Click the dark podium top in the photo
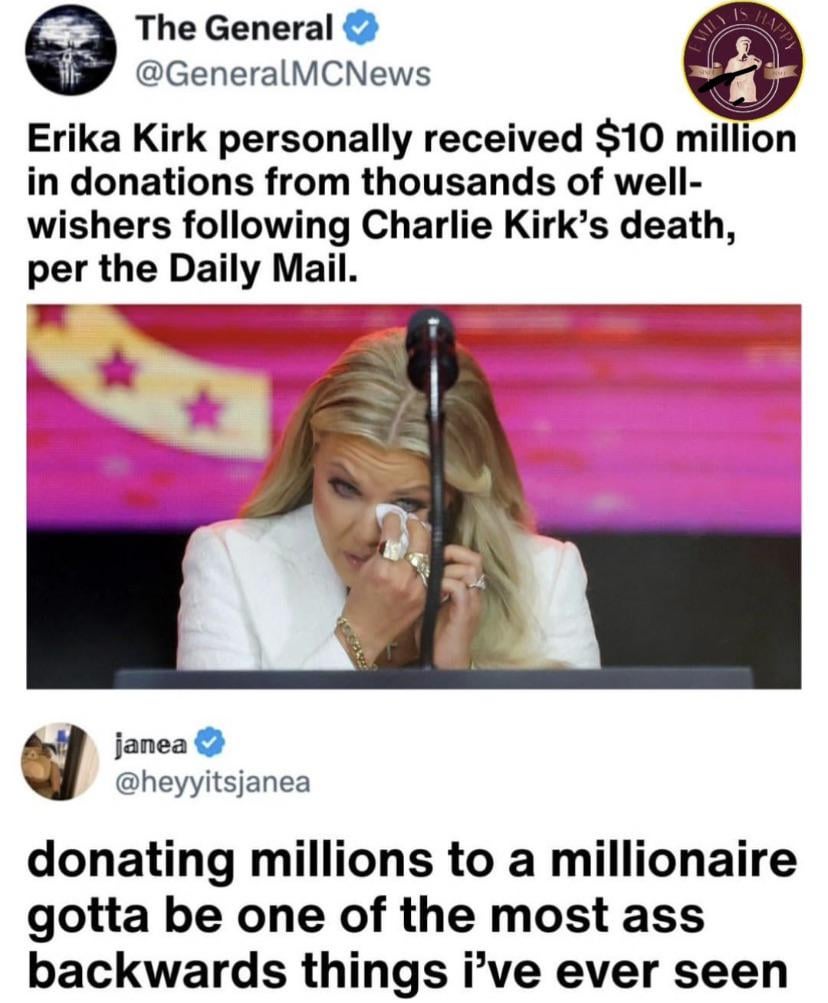This screenshot has height=1003, width=828. tap(433, 677)
